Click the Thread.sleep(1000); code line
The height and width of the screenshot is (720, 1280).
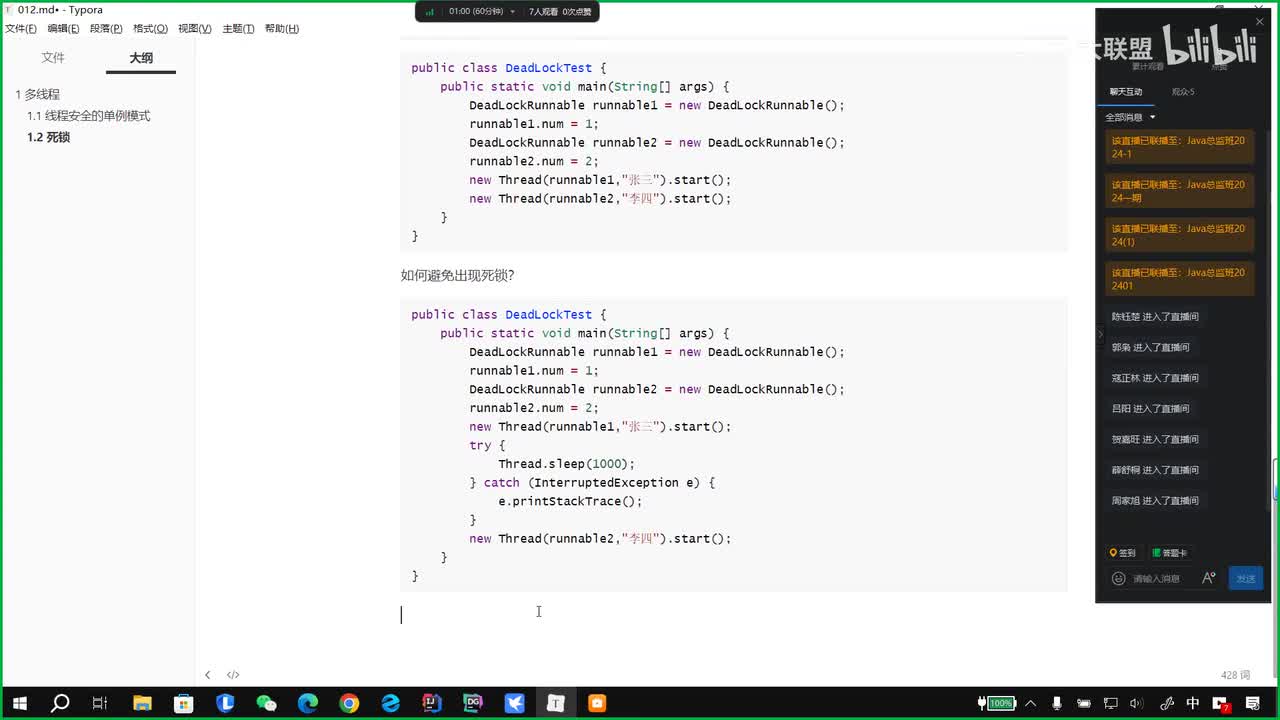pos(567,464)
